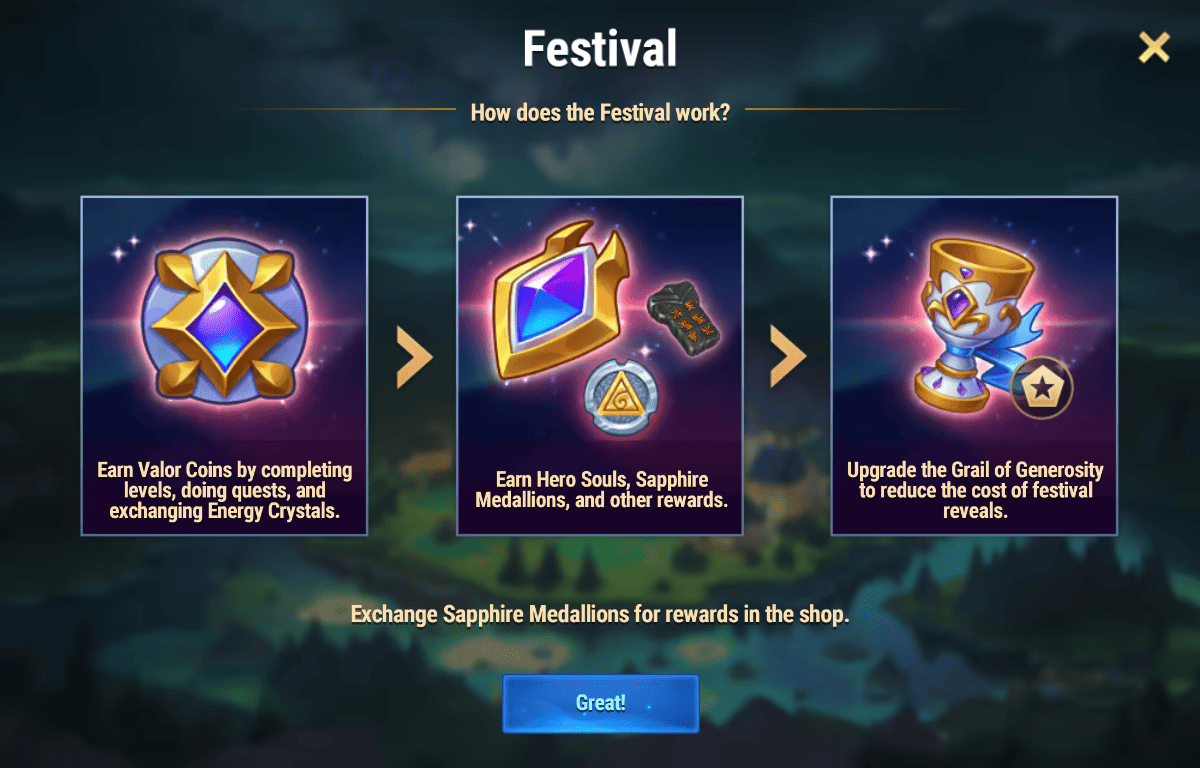Screen dimensions: 1200x768
Task: Select the Earn Valor Coins card
Action: [x=224, y=366]
